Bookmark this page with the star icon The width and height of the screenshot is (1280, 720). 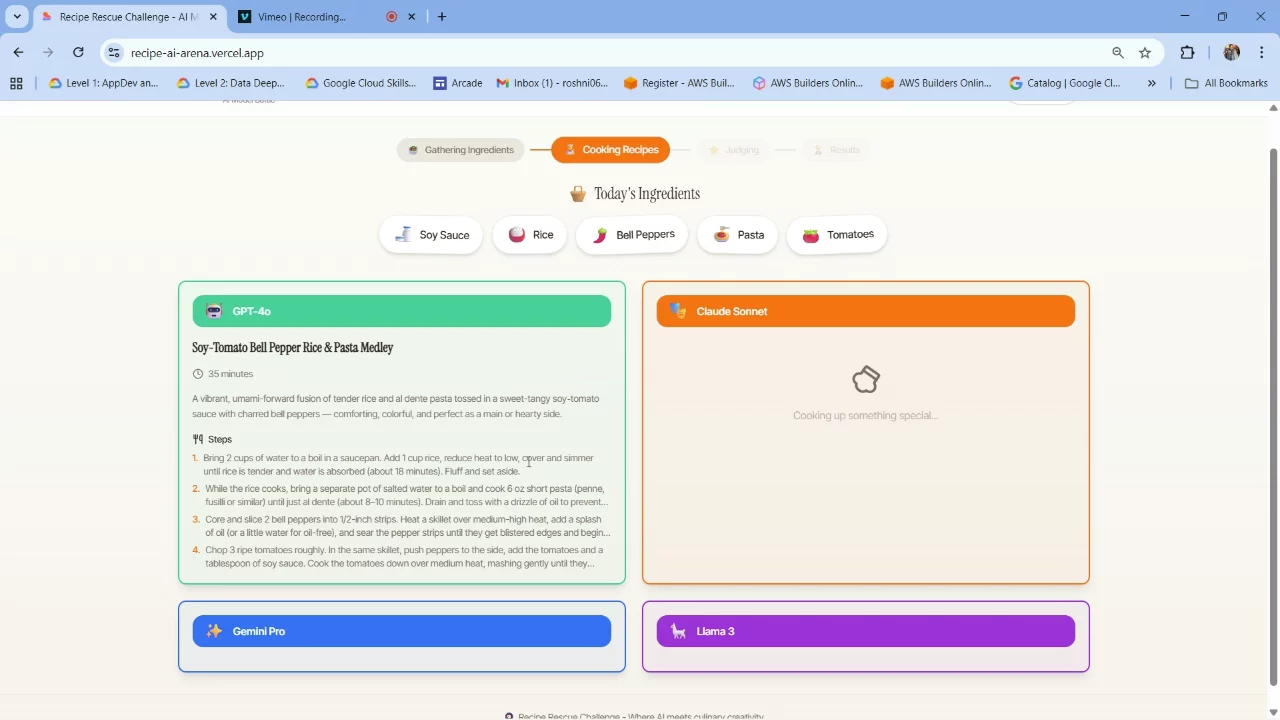tap(1145, 53)
